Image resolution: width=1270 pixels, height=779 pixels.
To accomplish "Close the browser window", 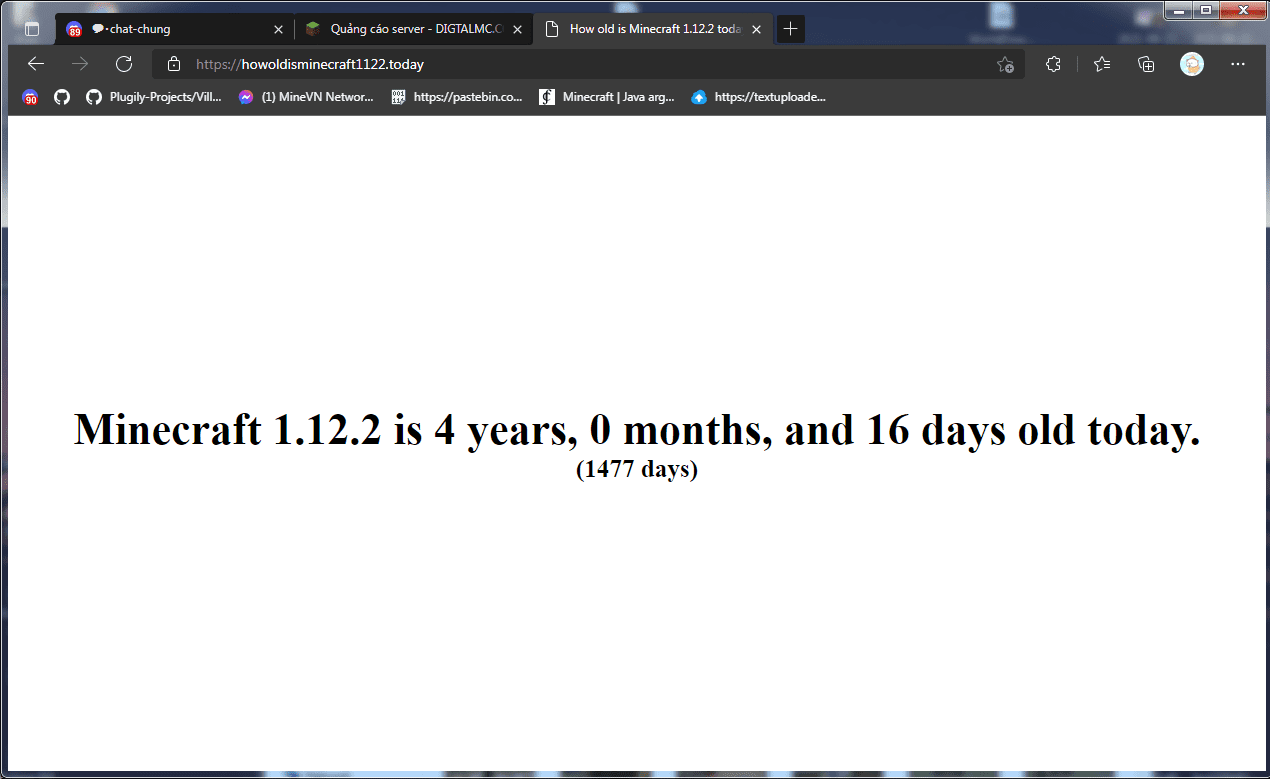I will pyautogui.click(x=1242, y=10).
